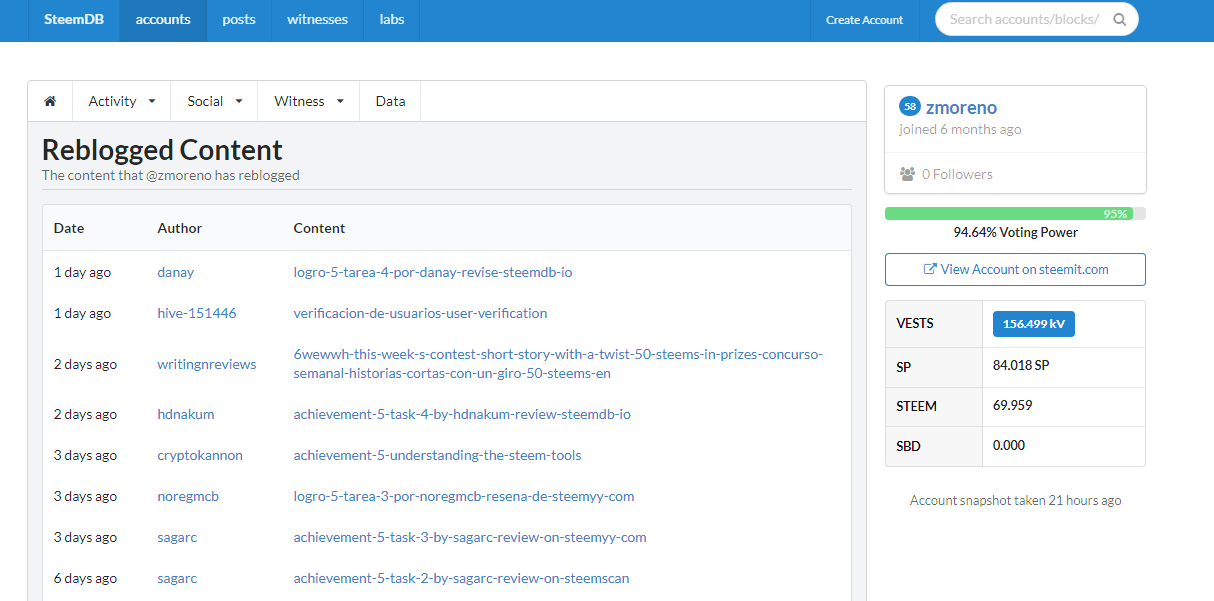Click the 0.000 SBD value
The height and width of the screenshot is (601, 1214).
(1009, 445)
